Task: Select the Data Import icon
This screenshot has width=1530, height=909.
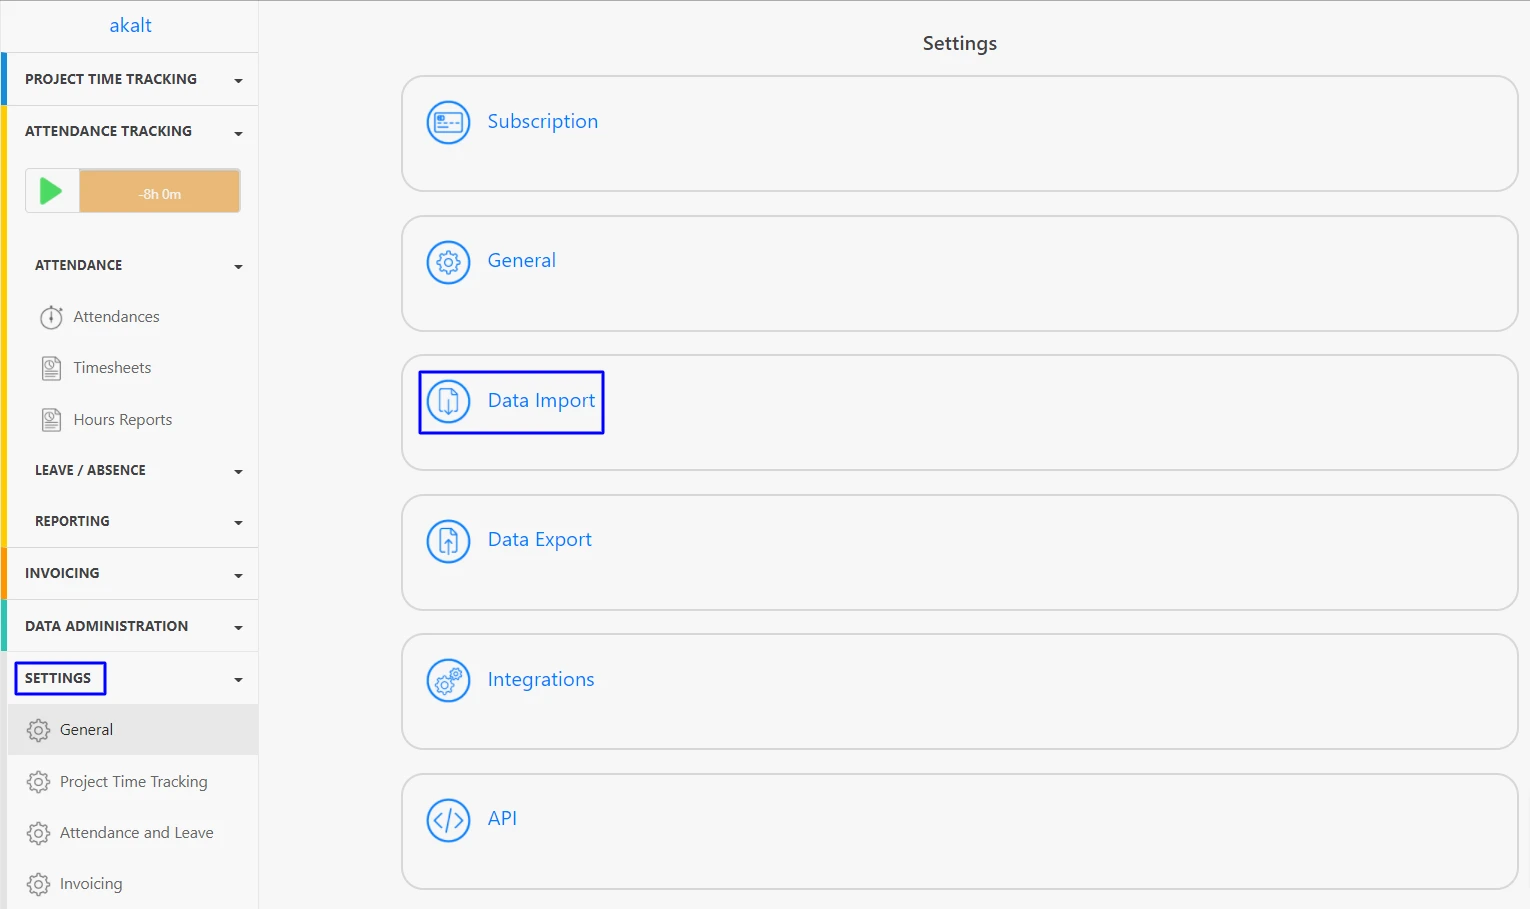Action: [448, 401]
